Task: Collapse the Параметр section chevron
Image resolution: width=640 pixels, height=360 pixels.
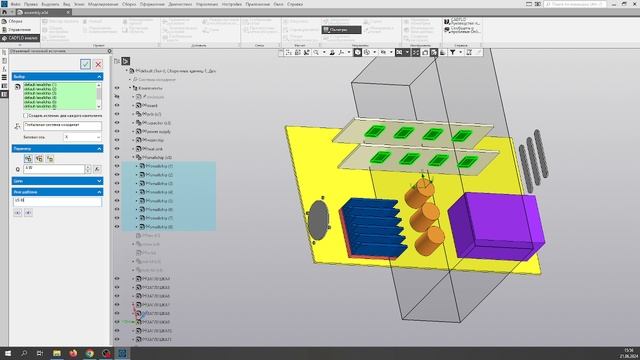Action: (x=99, y=149)
